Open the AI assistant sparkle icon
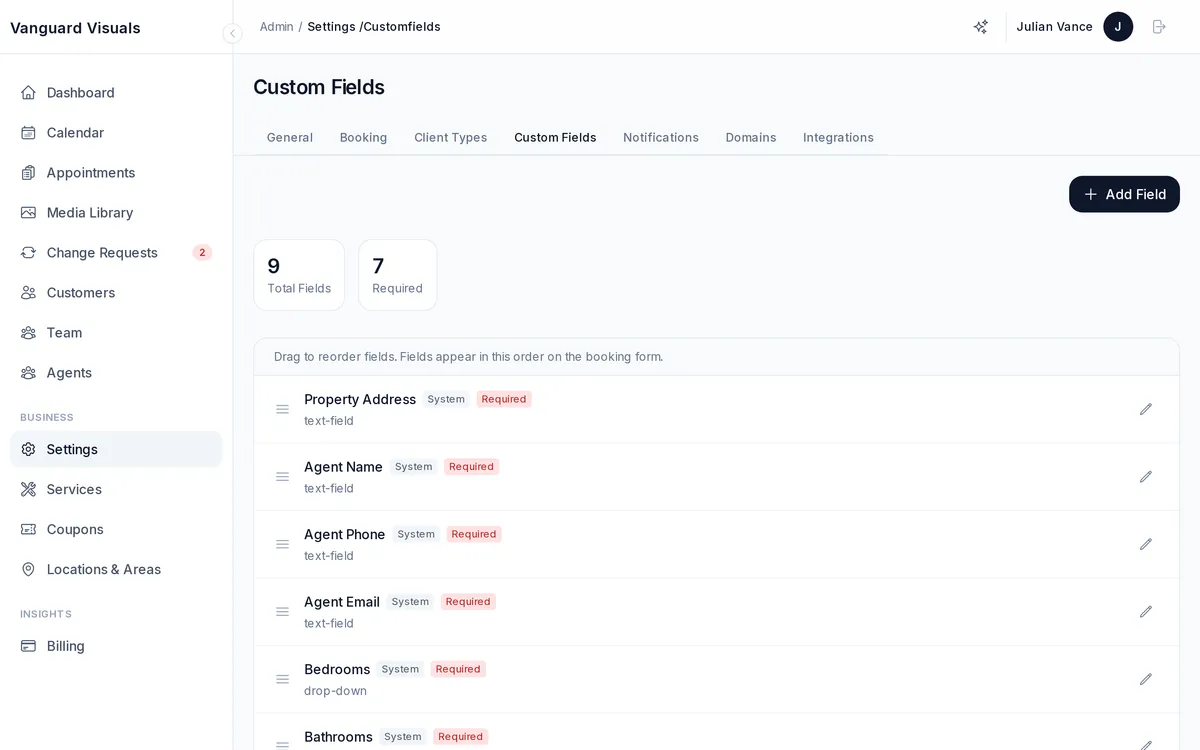 [x=981, y=27]
